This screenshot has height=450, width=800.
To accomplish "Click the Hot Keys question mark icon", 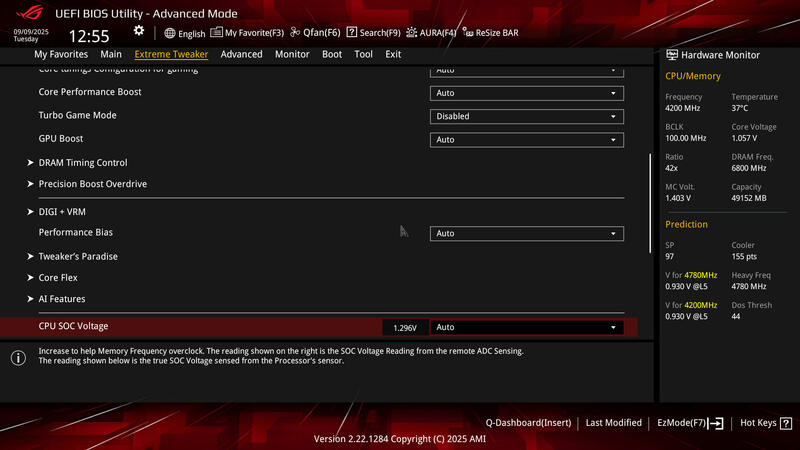I will (786, 423).
